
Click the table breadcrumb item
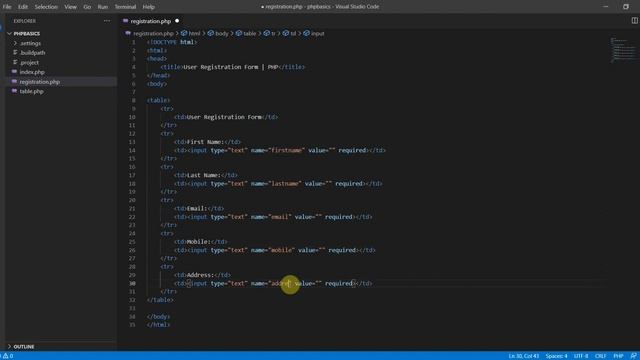coord(249,33)
